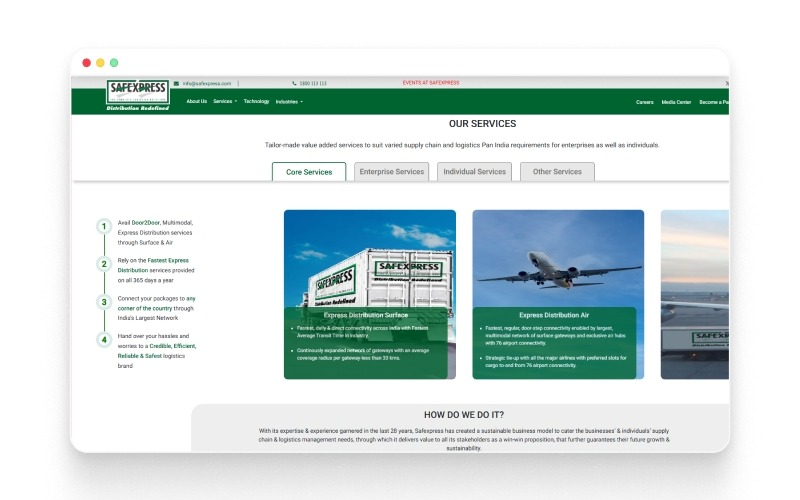Select the Core Services tab
Image resolution: width=800 pixels, height=500 pixels.
tap(309, 172)
